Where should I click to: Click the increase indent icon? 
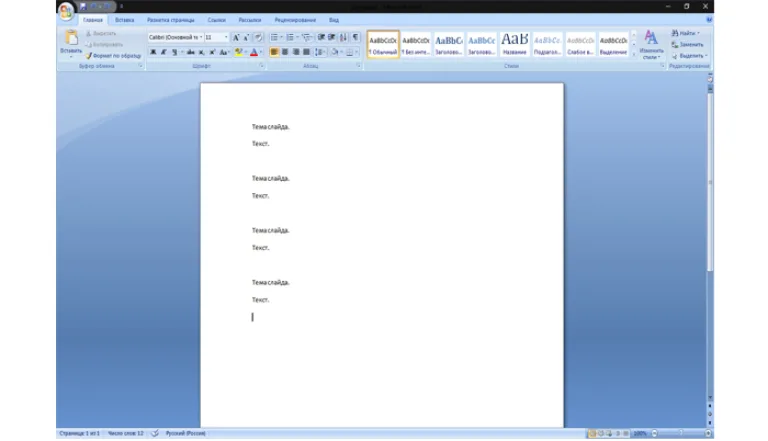(332, 38)
